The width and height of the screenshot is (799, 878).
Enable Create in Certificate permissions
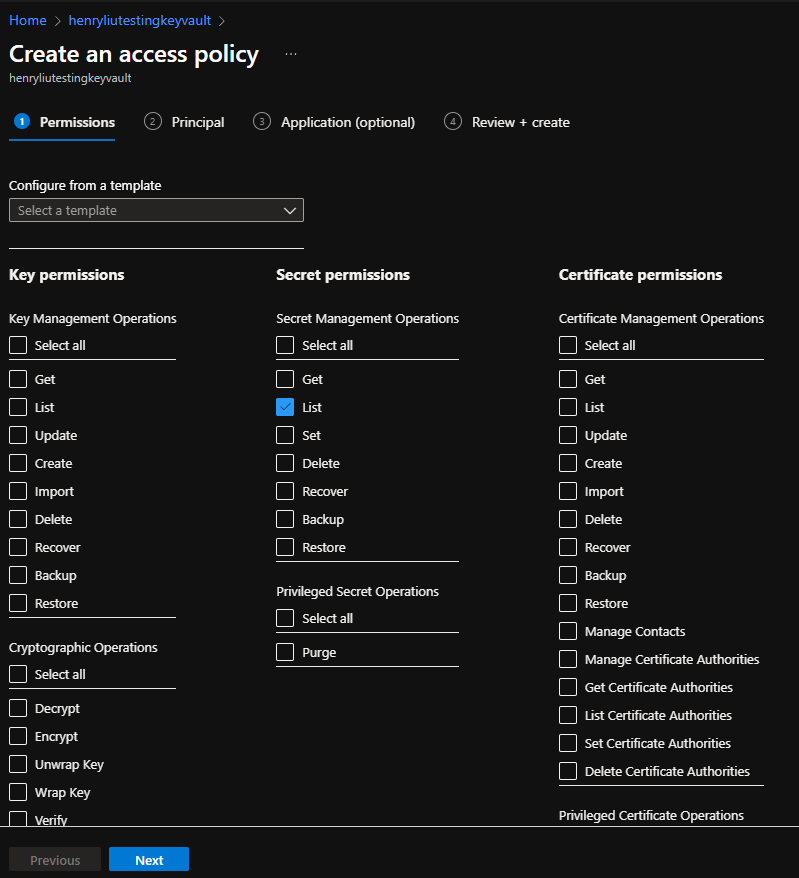[568, 463]
